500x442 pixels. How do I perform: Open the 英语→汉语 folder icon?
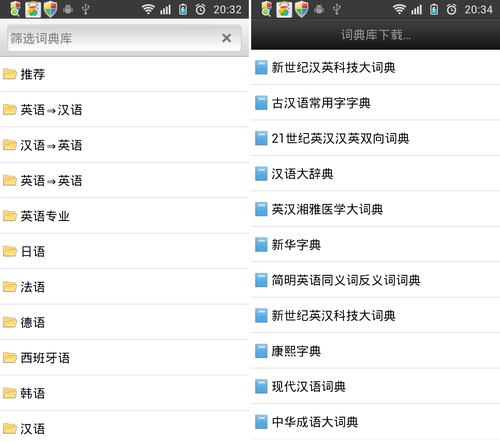(10, 109)
